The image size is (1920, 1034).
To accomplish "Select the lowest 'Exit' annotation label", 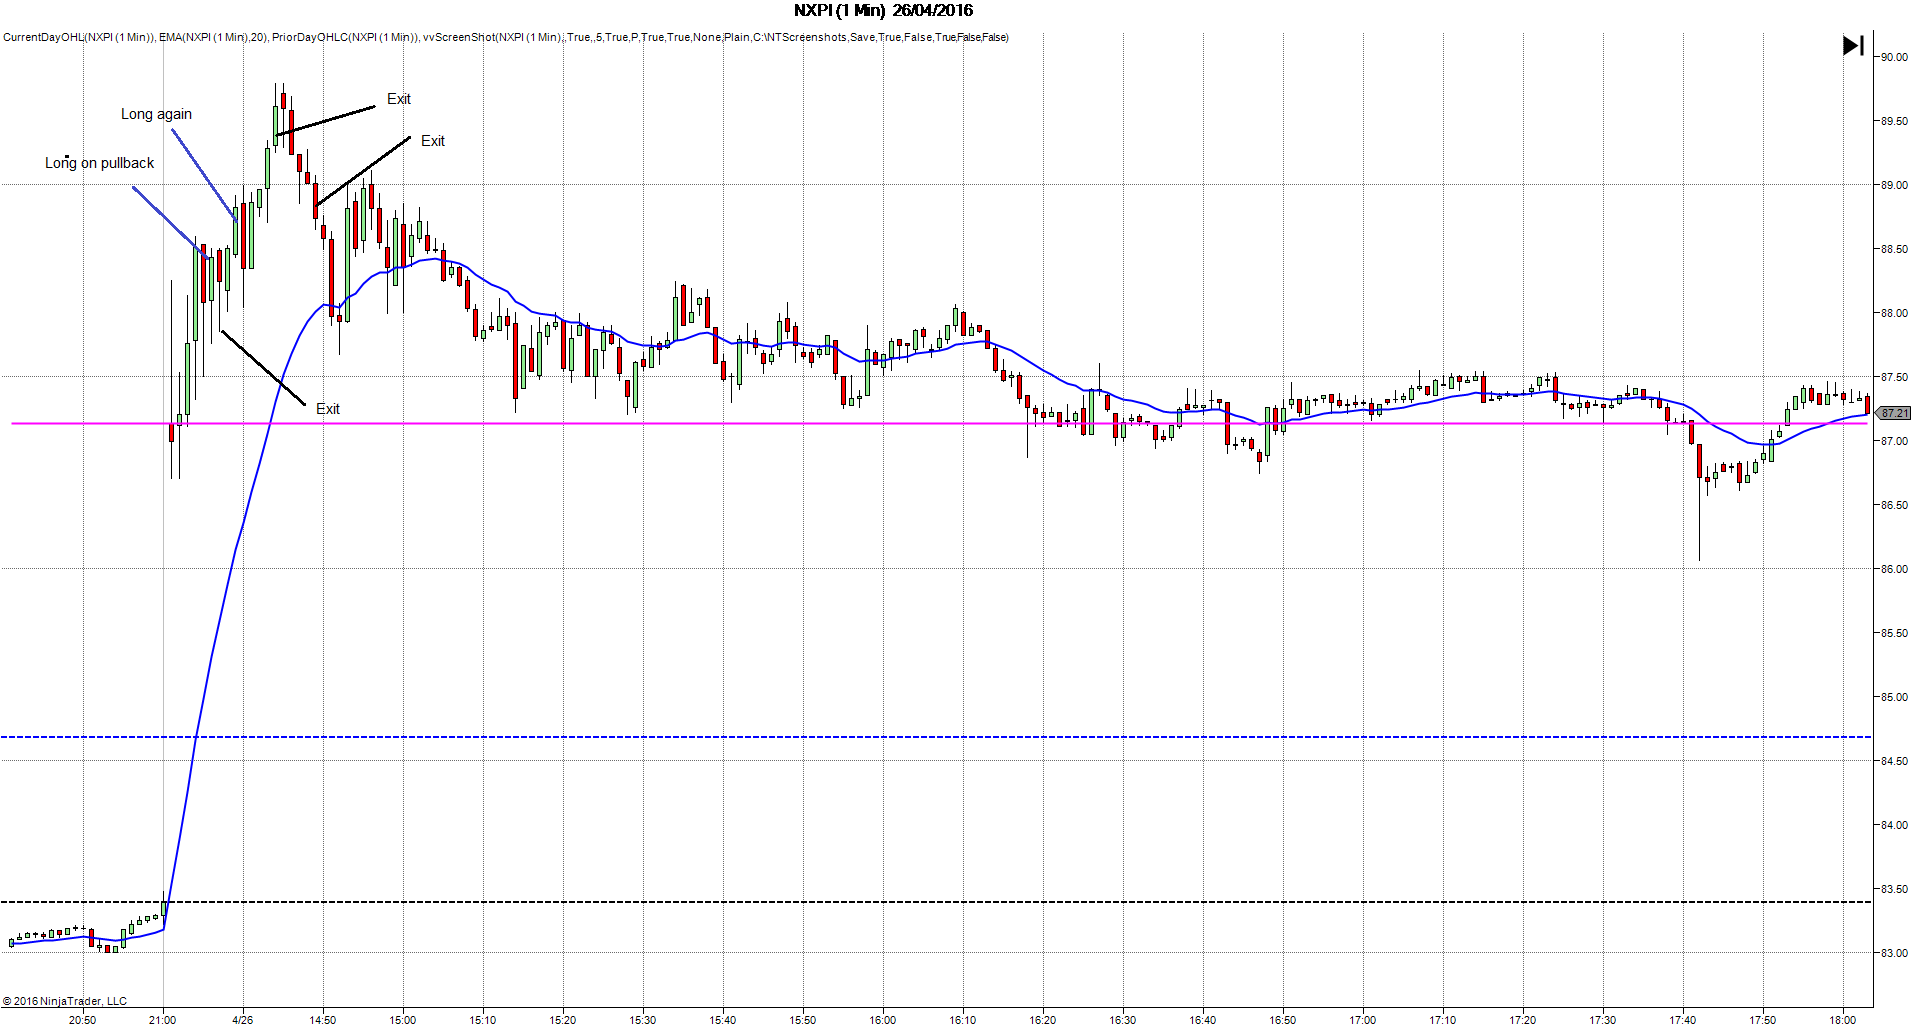I will 328,409.
